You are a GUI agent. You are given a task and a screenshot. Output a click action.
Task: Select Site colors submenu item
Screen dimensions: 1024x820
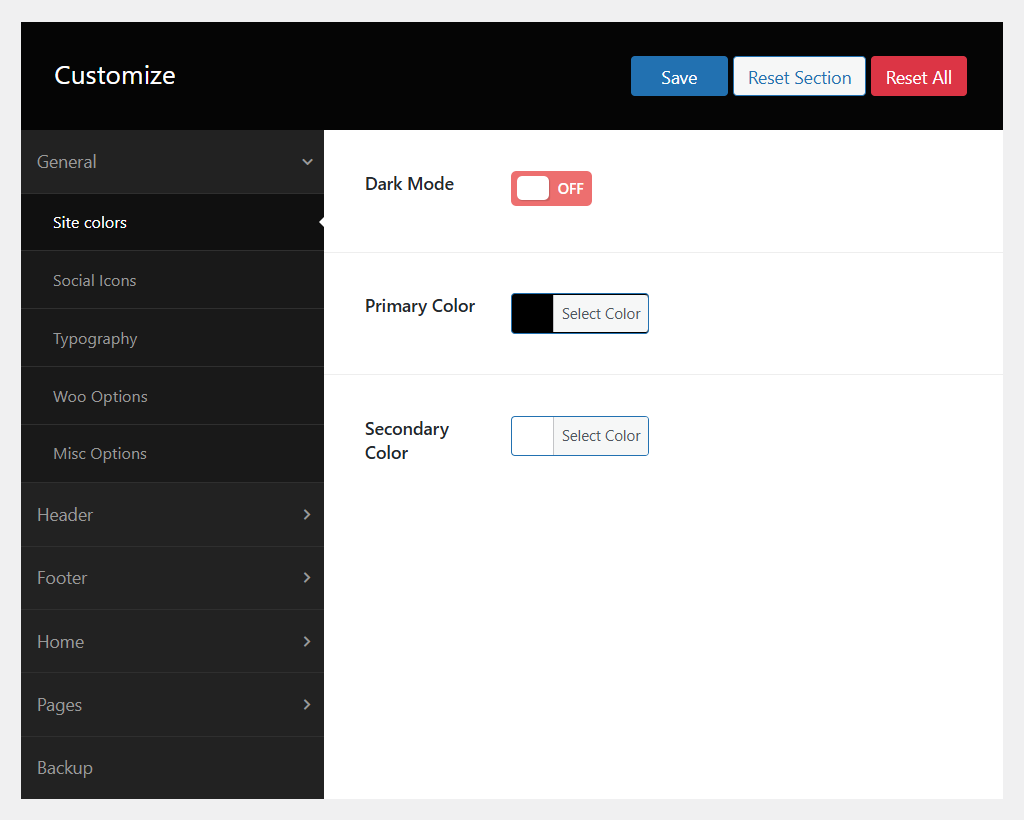click(x=90, y=223)
